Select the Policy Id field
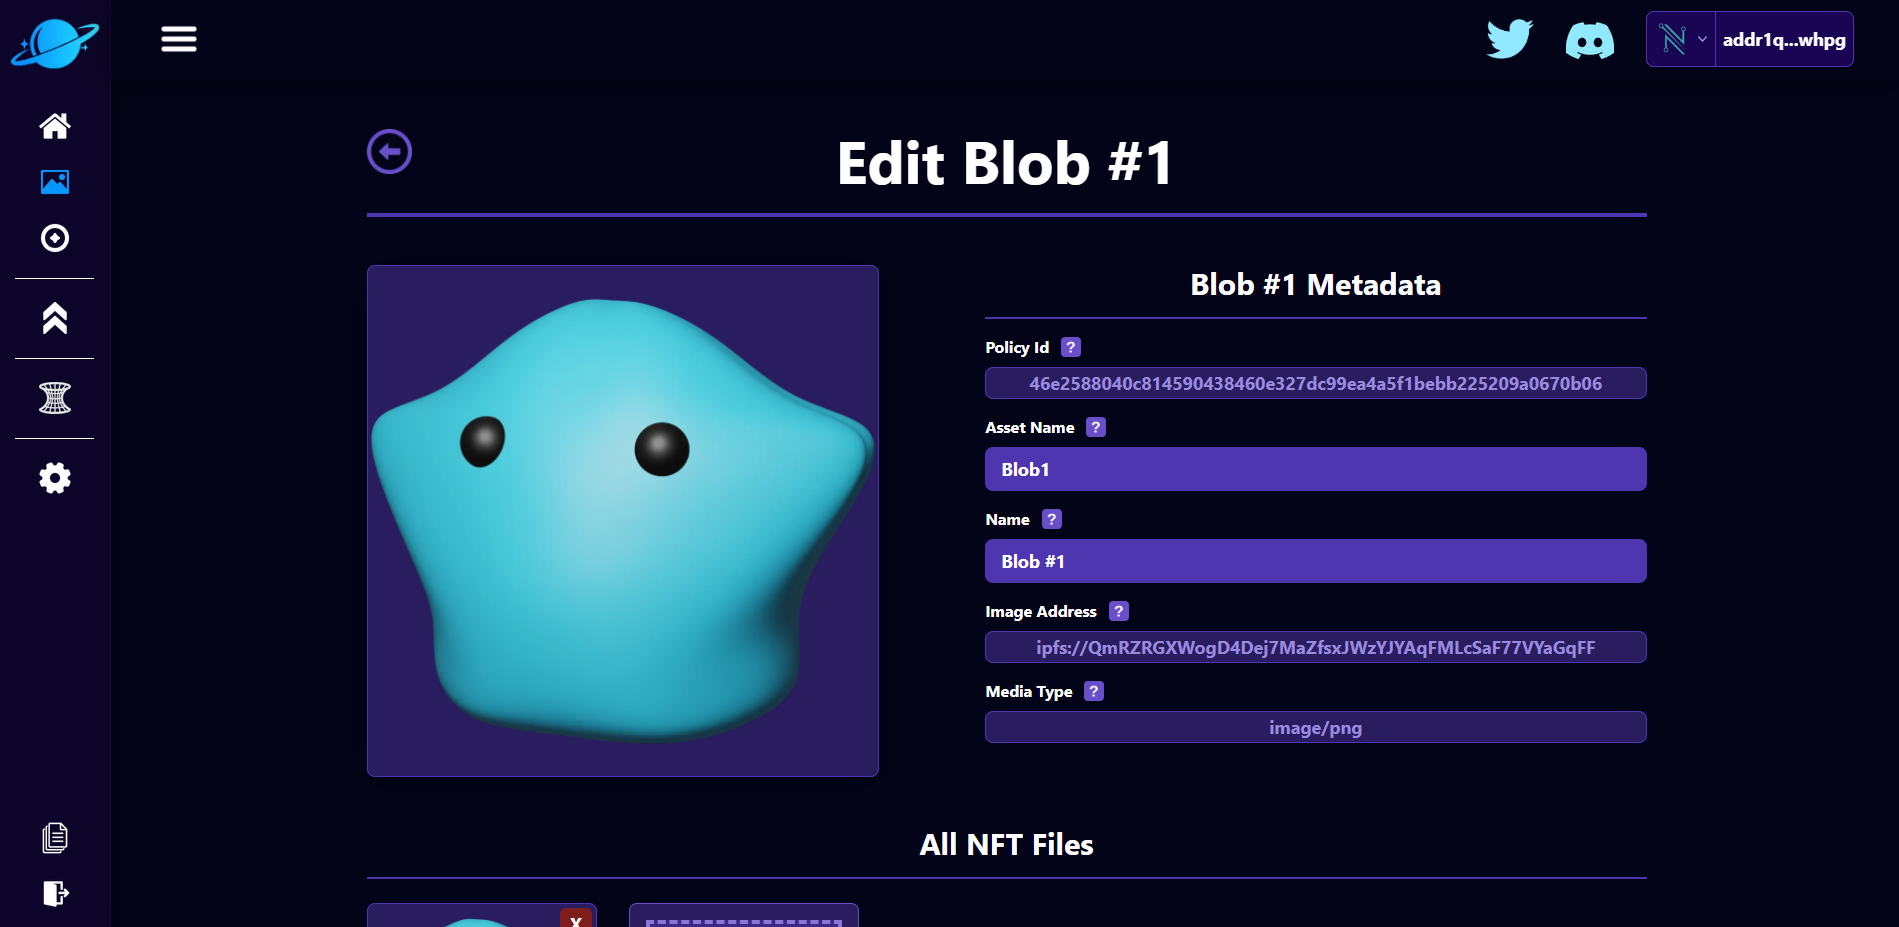Screen dimensions: 1899x927 [1315, 383]
